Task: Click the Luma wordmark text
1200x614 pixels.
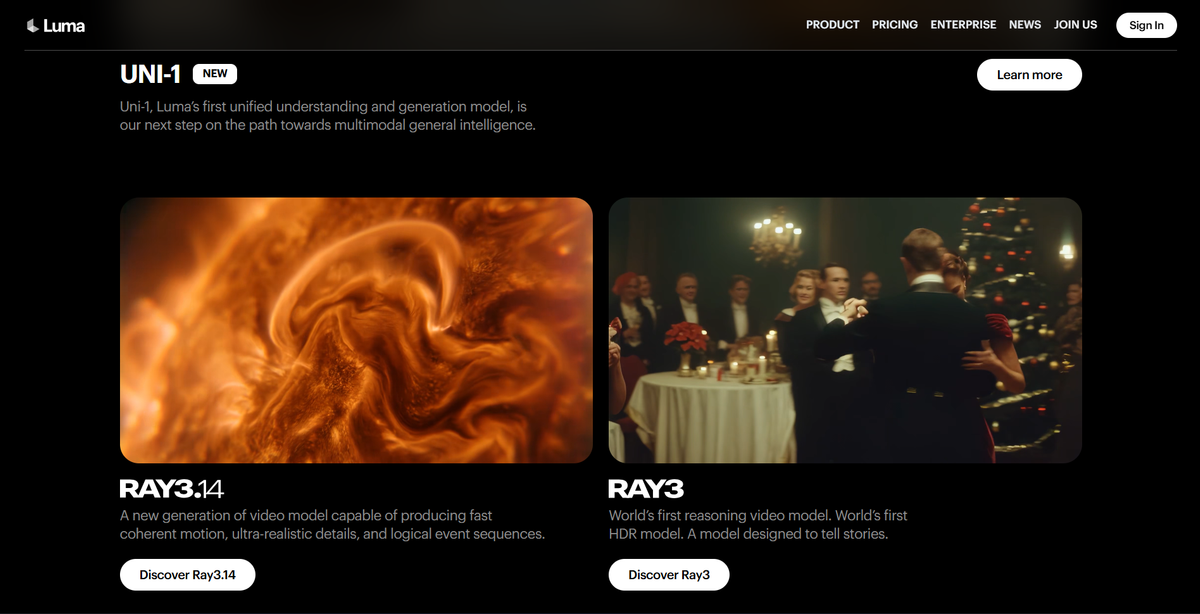Action: (64, 25)
